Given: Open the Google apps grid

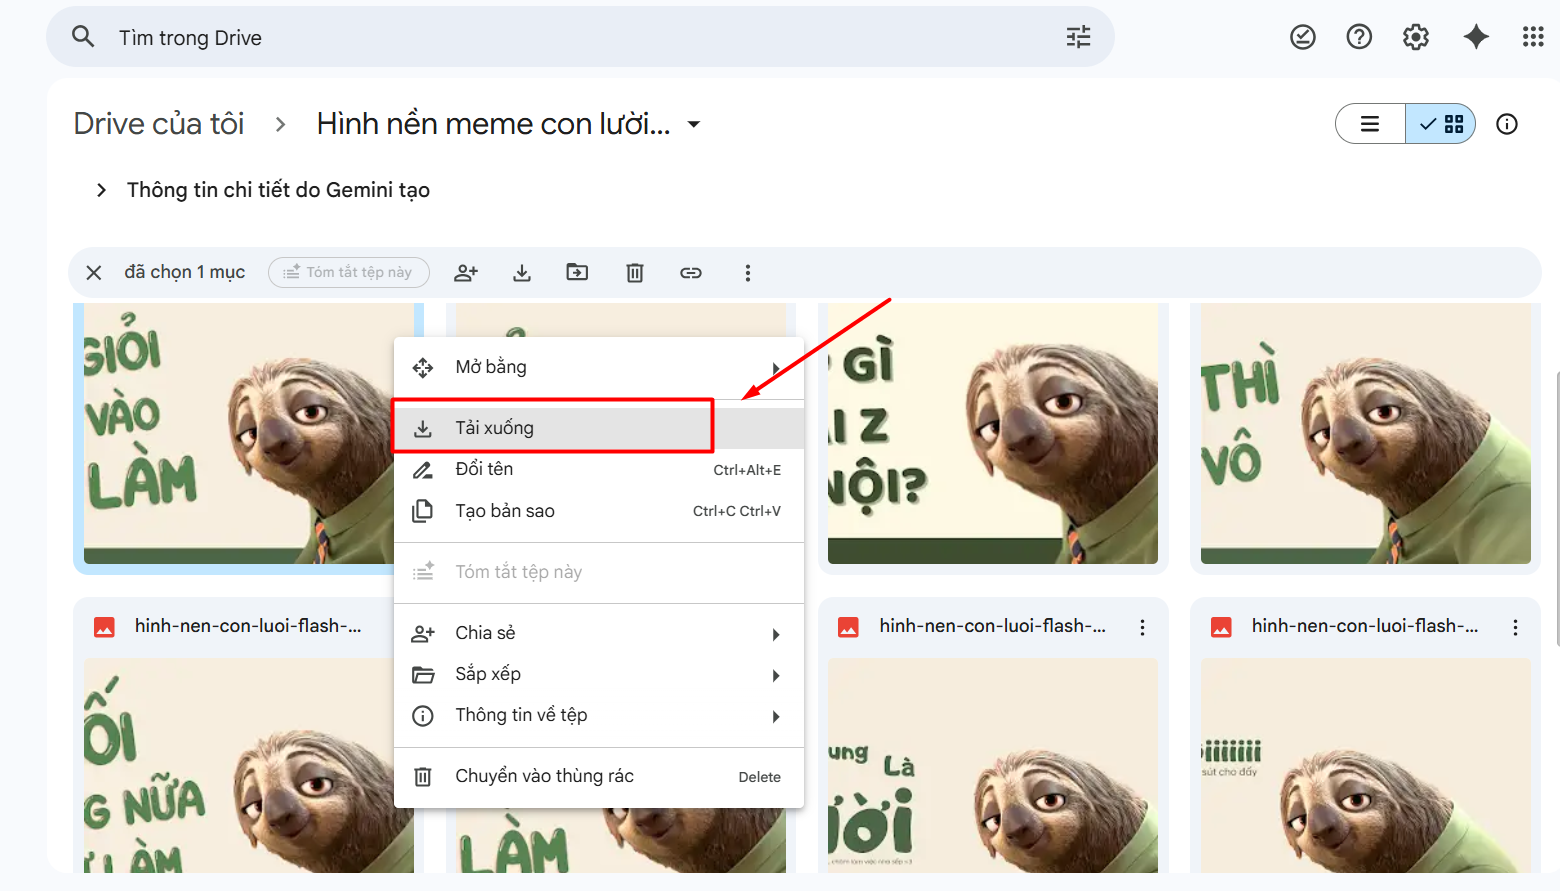Looking at the screenshot, I should pos(1533,37).
